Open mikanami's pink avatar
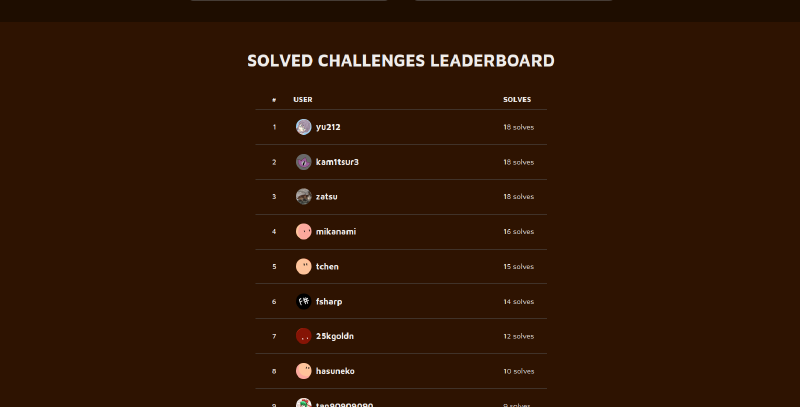 303,232
